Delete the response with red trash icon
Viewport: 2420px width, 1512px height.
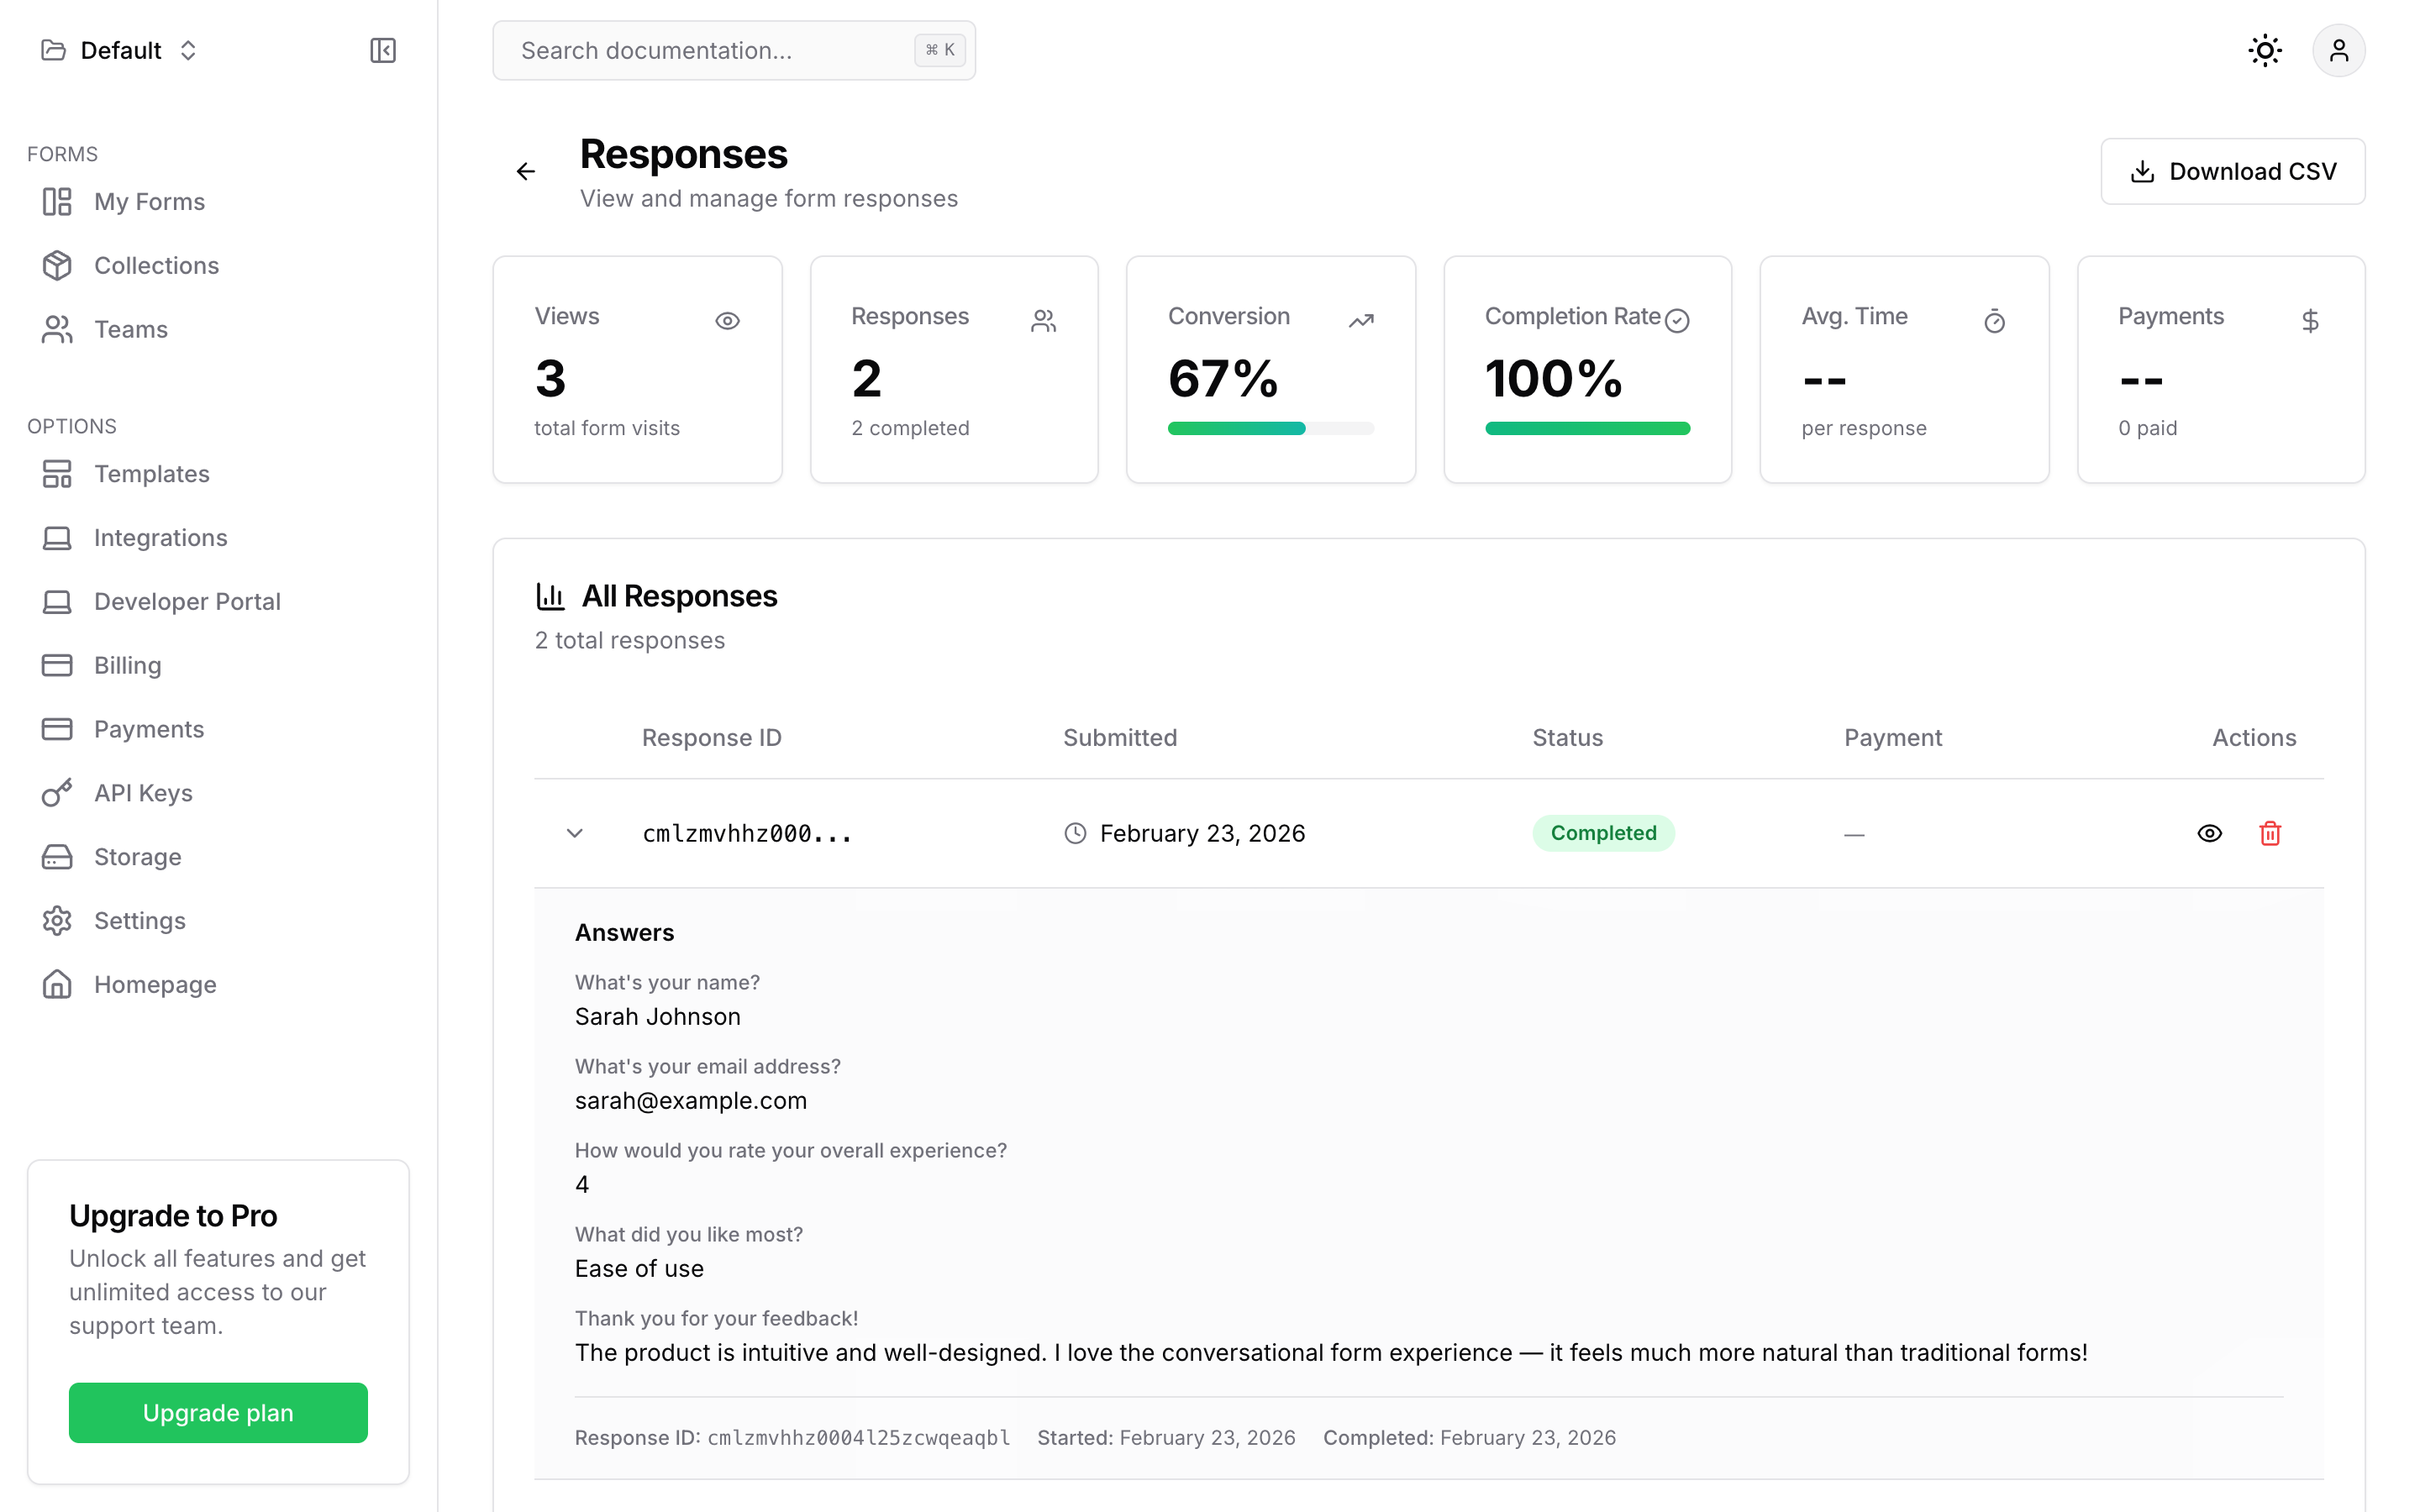(x=2270, y=833)
